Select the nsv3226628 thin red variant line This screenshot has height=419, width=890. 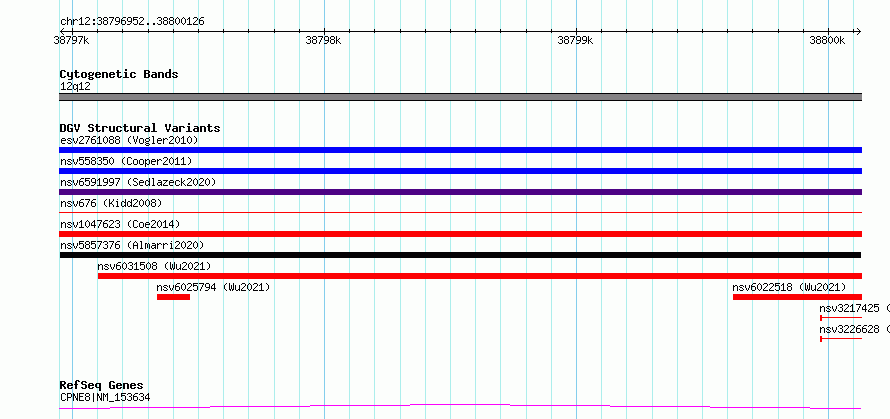(841, 339)
